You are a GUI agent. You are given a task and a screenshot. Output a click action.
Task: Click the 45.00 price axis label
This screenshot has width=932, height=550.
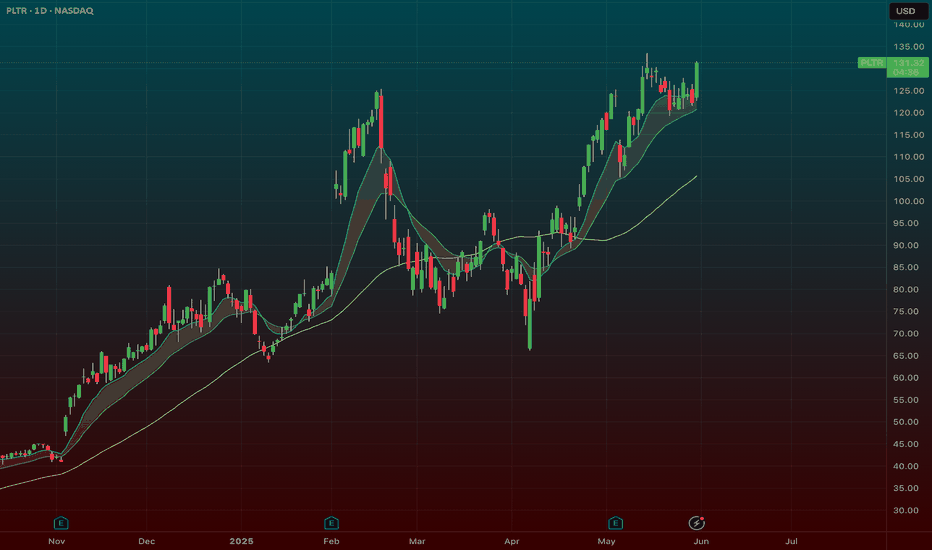point(906,444)
